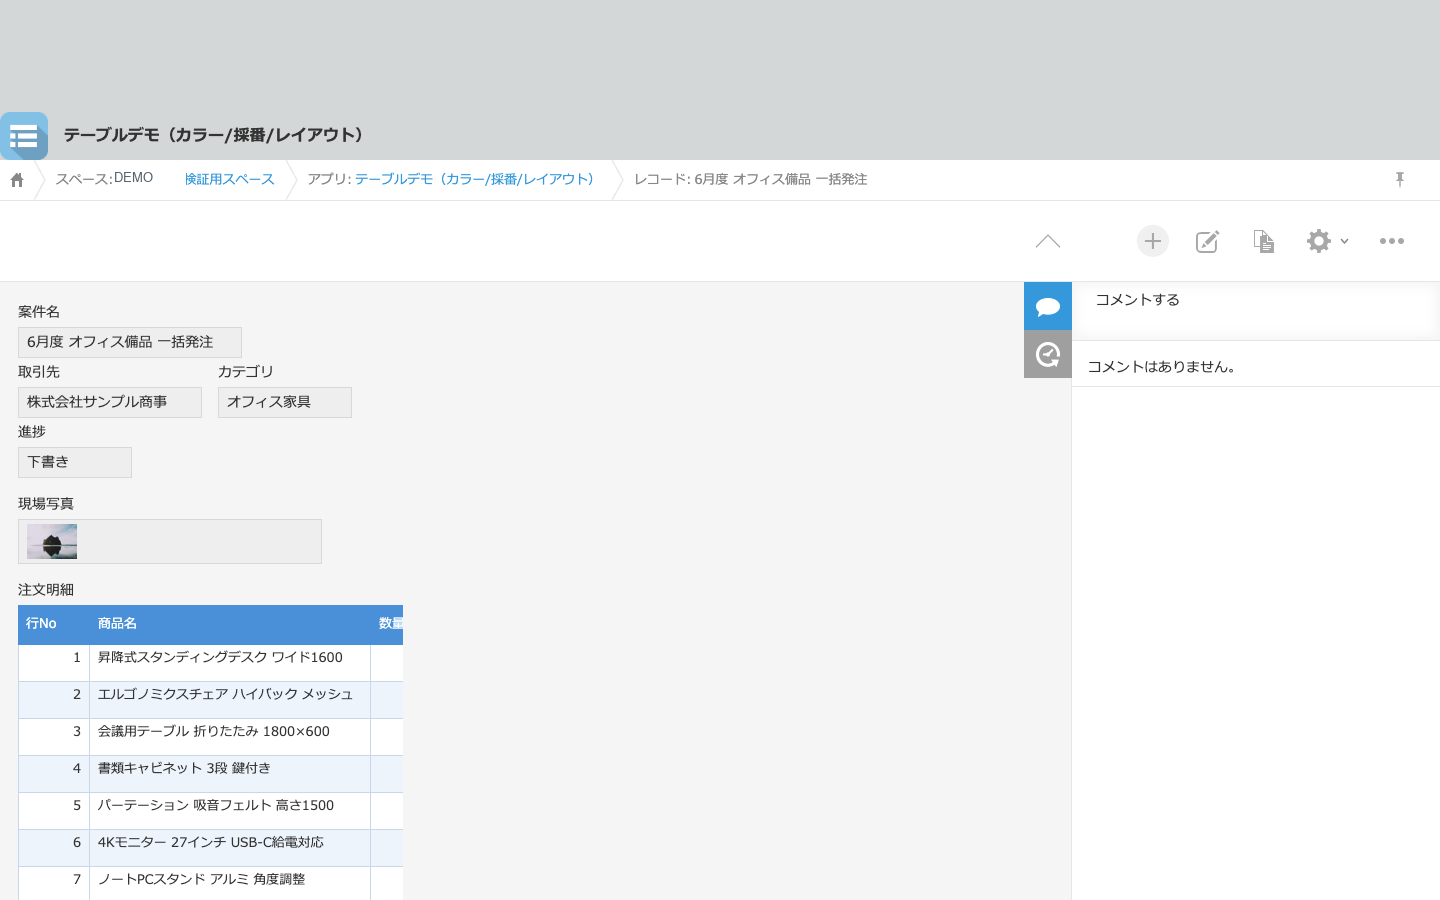The image size is (1440, 900).
Task: Duplicate the record with the copy icon
Action: coord(1263,241)
